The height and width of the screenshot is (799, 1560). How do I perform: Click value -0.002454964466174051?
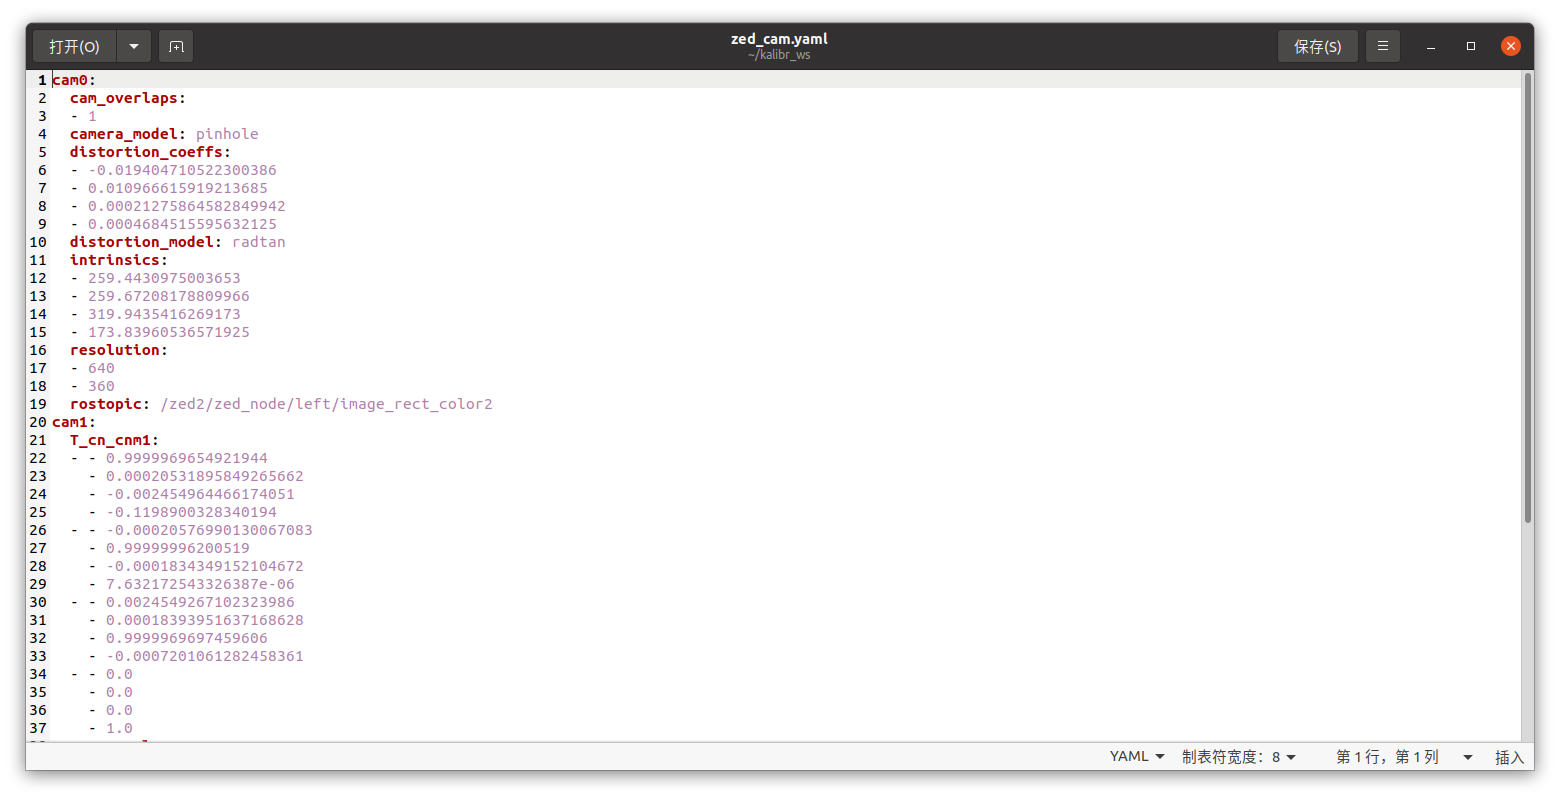tap(200, 494)
